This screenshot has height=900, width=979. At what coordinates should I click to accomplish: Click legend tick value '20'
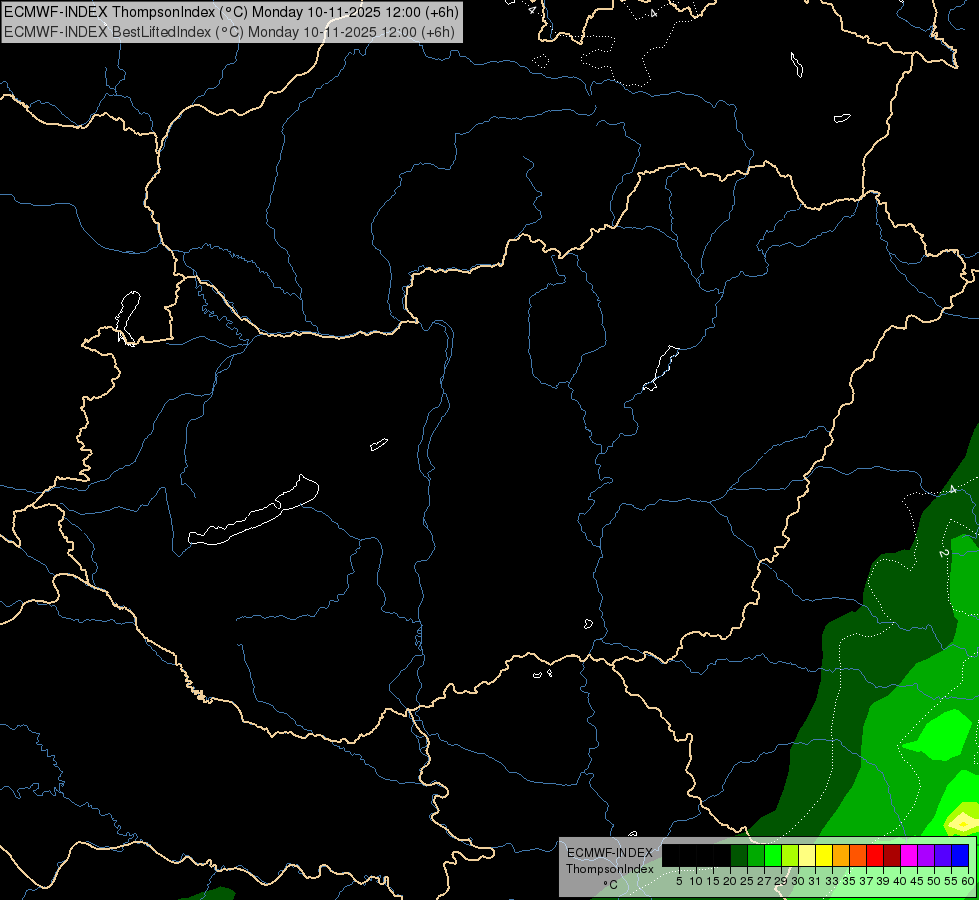[x=730, y=881]
